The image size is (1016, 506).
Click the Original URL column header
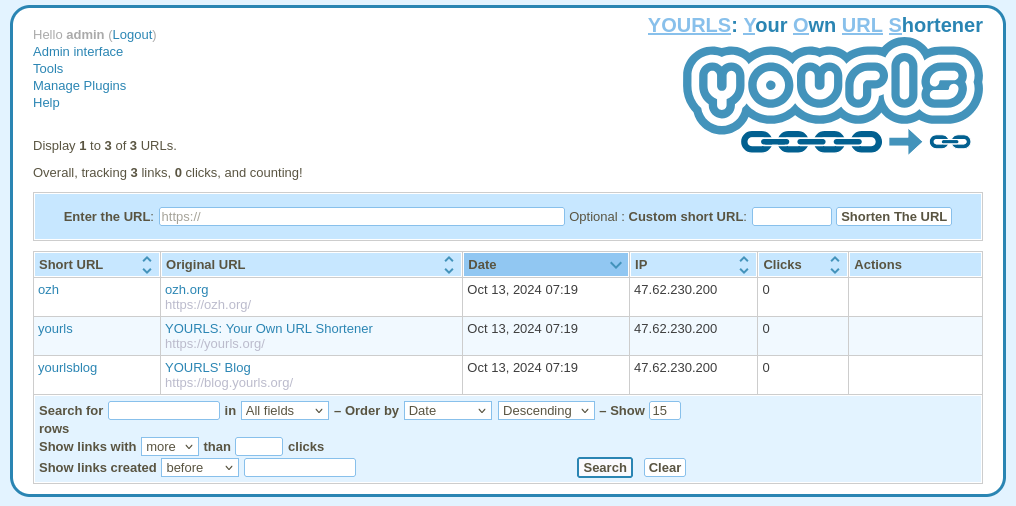[311, 265]
